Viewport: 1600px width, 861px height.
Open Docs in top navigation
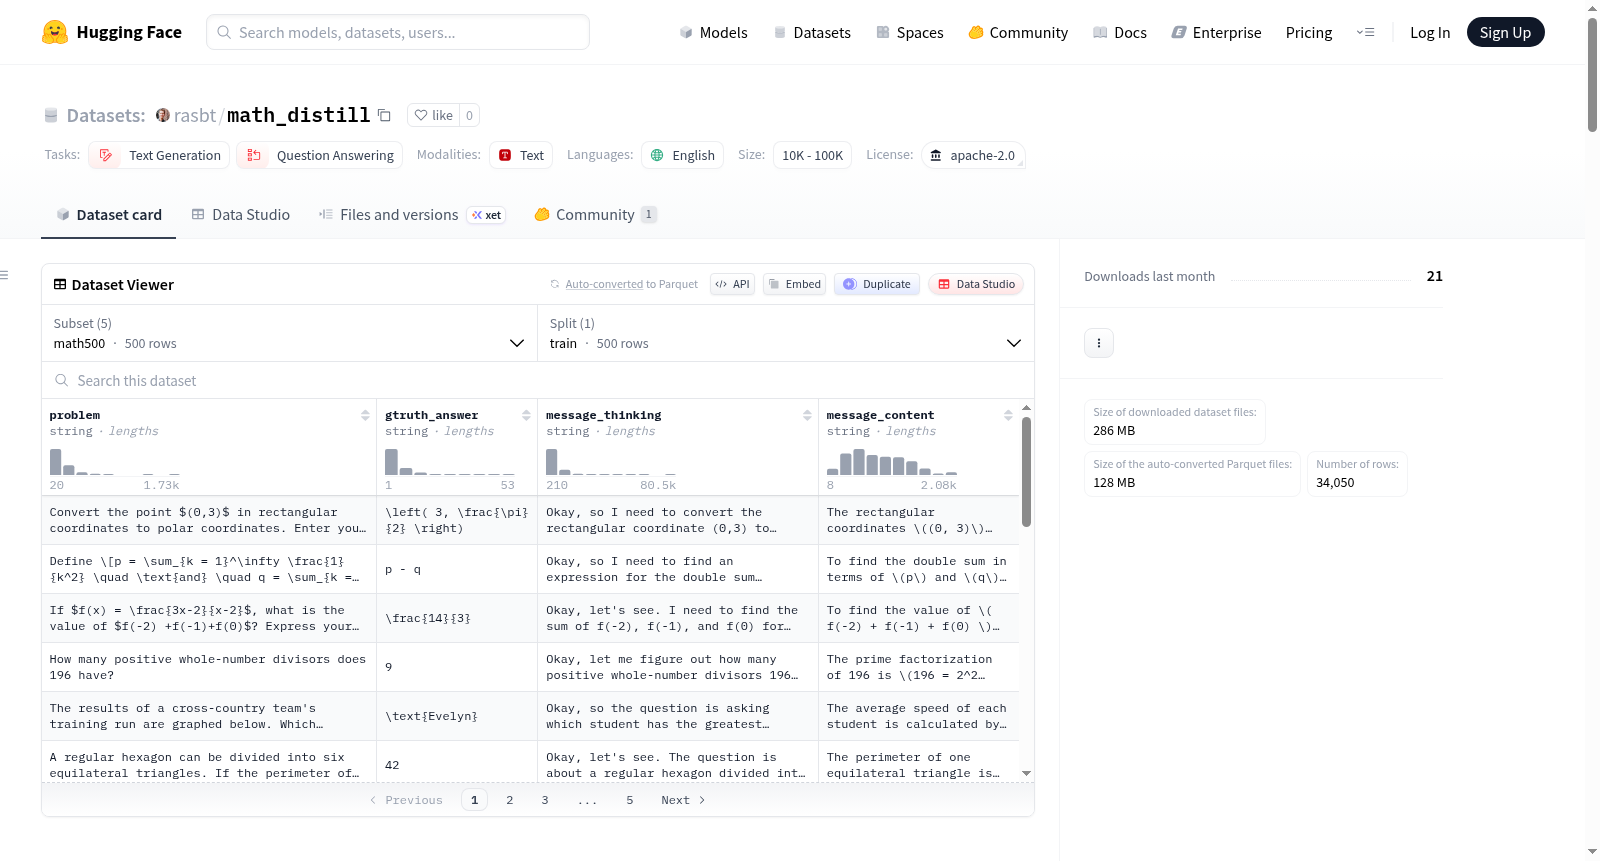coord(1120,32)
